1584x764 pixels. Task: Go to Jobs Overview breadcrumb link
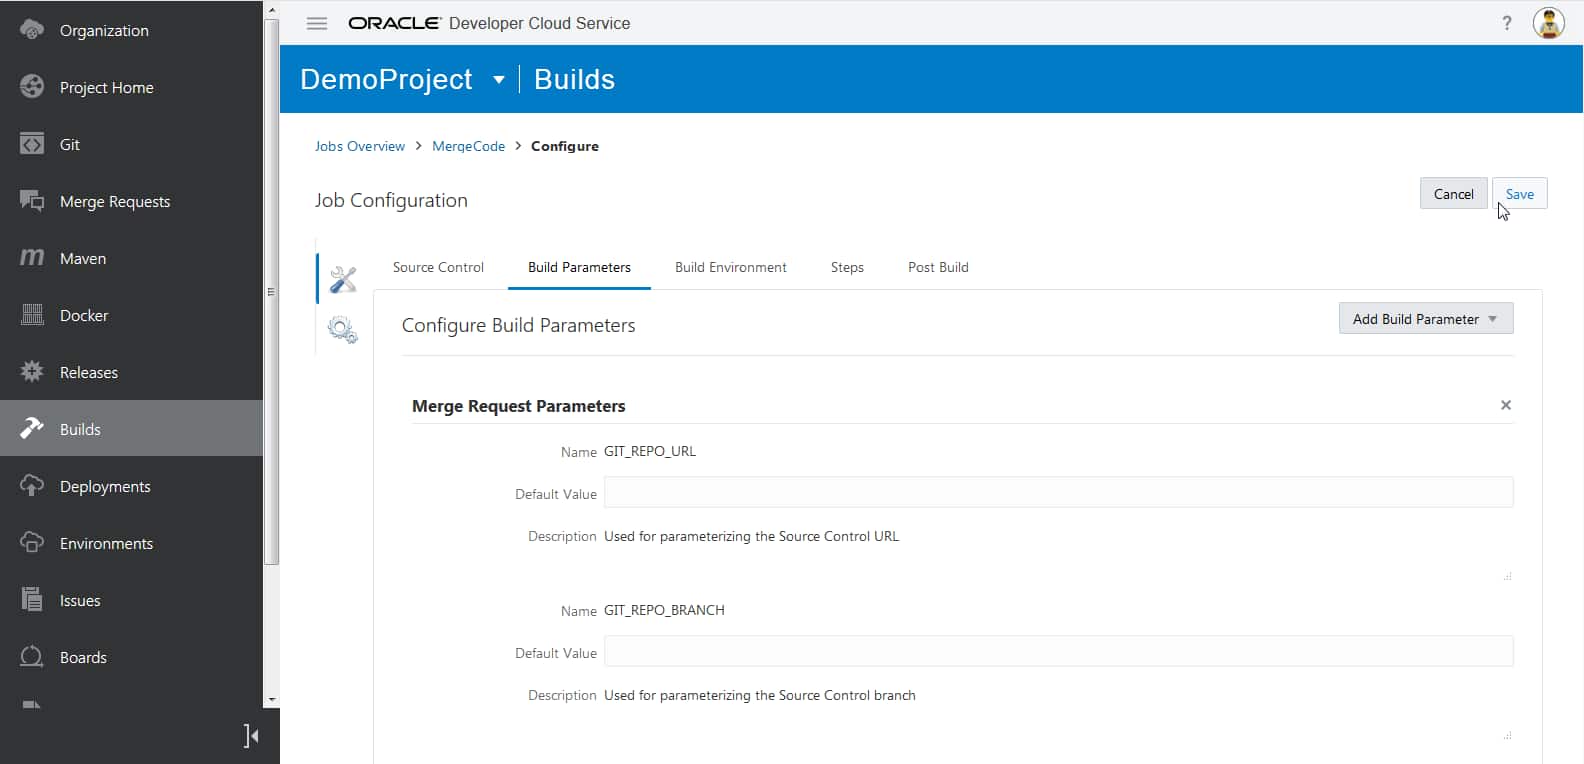tap(360, 146)
